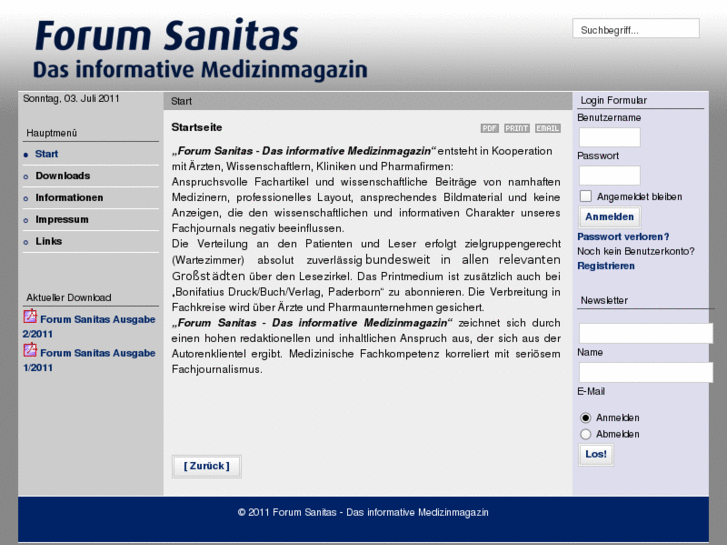727x545 pixels.
Task: Click the 'Suchbegriff...' search field
Action: tap(636, 29)
